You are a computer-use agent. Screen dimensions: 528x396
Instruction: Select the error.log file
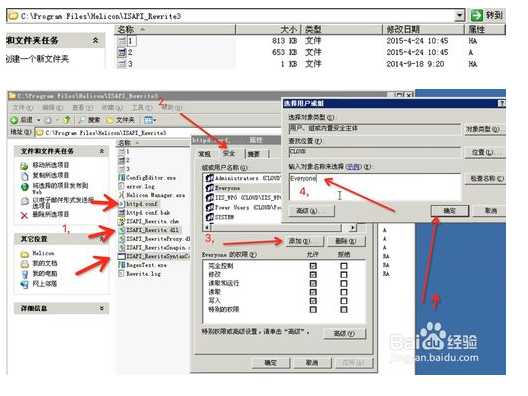[137, 186]
